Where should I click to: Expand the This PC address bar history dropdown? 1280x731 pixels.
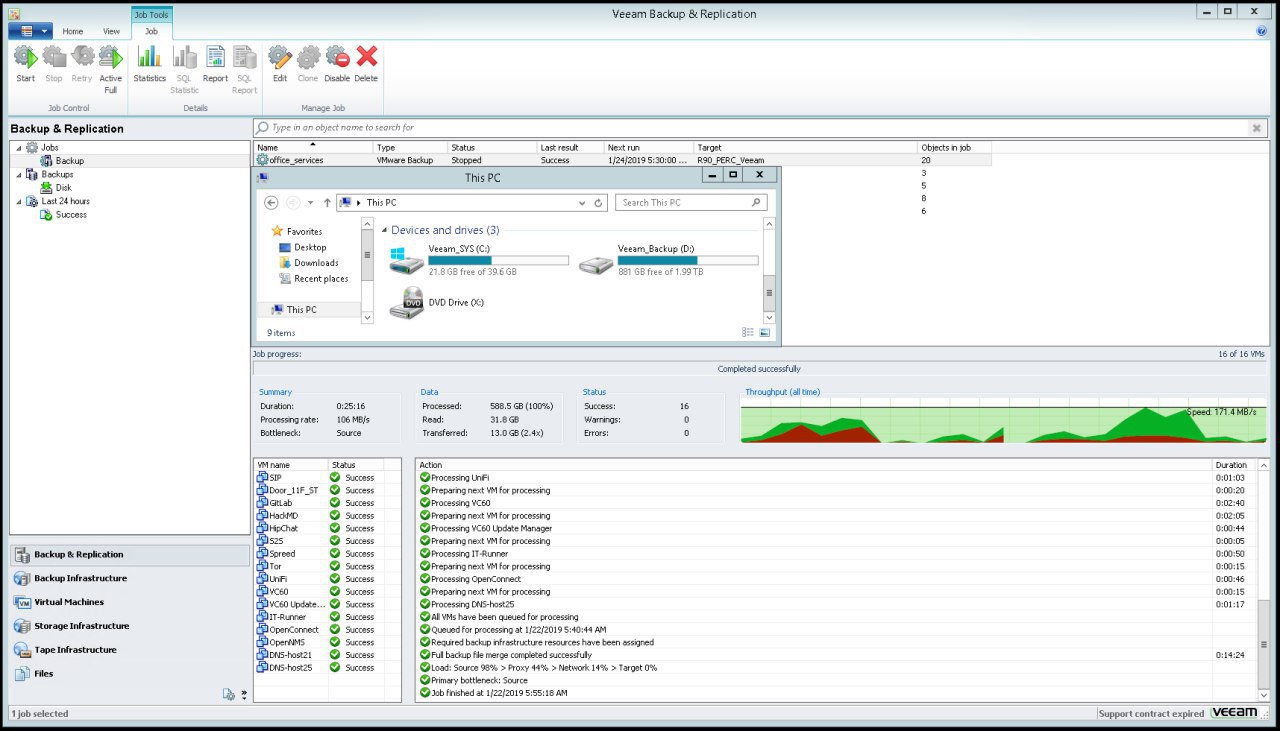[x=584, y=202]
